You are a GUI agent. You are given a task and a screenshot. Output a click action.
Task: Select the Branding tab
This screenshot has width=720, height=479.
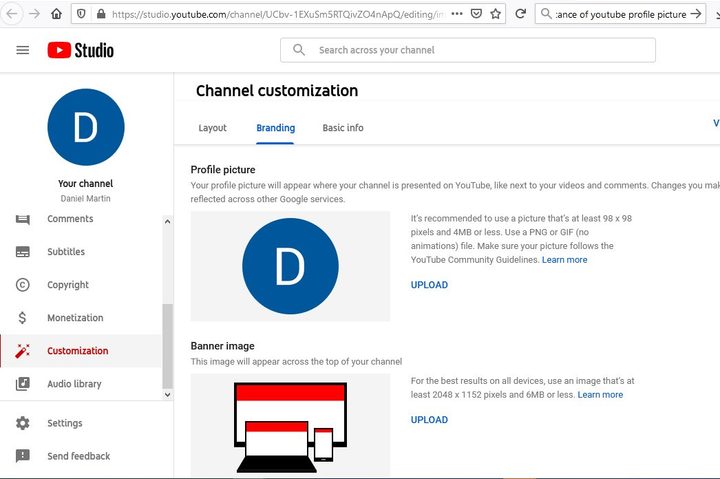pyautogui.click(x=276, y=128)
